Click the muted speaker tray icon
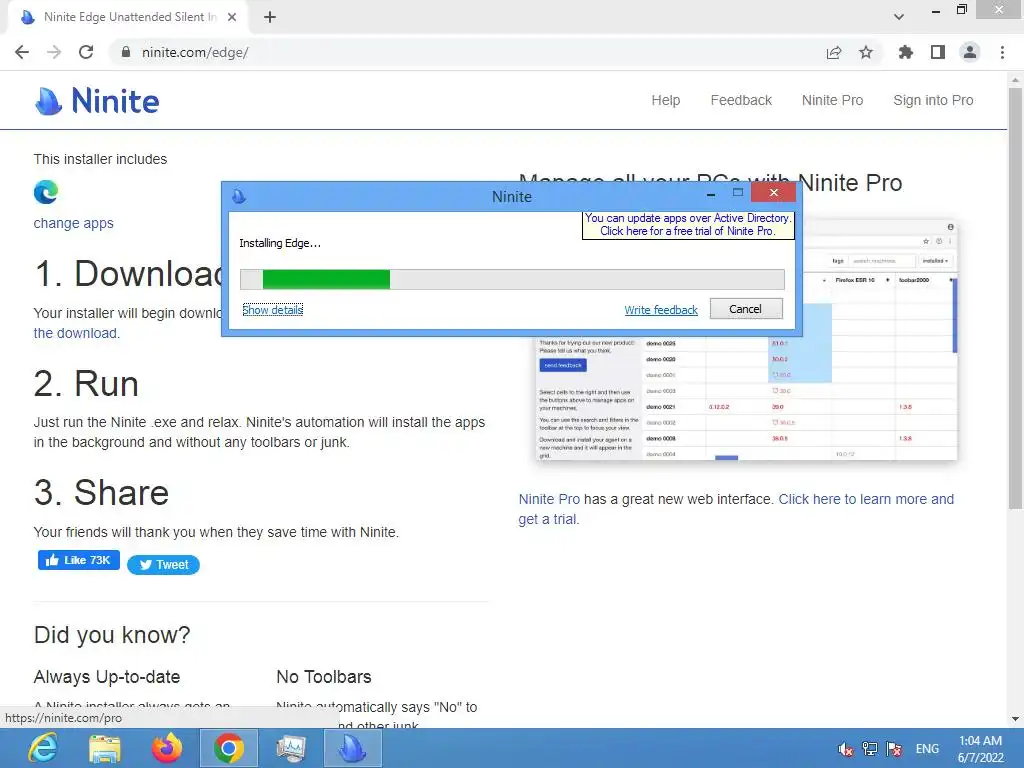The image size is (1024, 768). pos(845,749)
